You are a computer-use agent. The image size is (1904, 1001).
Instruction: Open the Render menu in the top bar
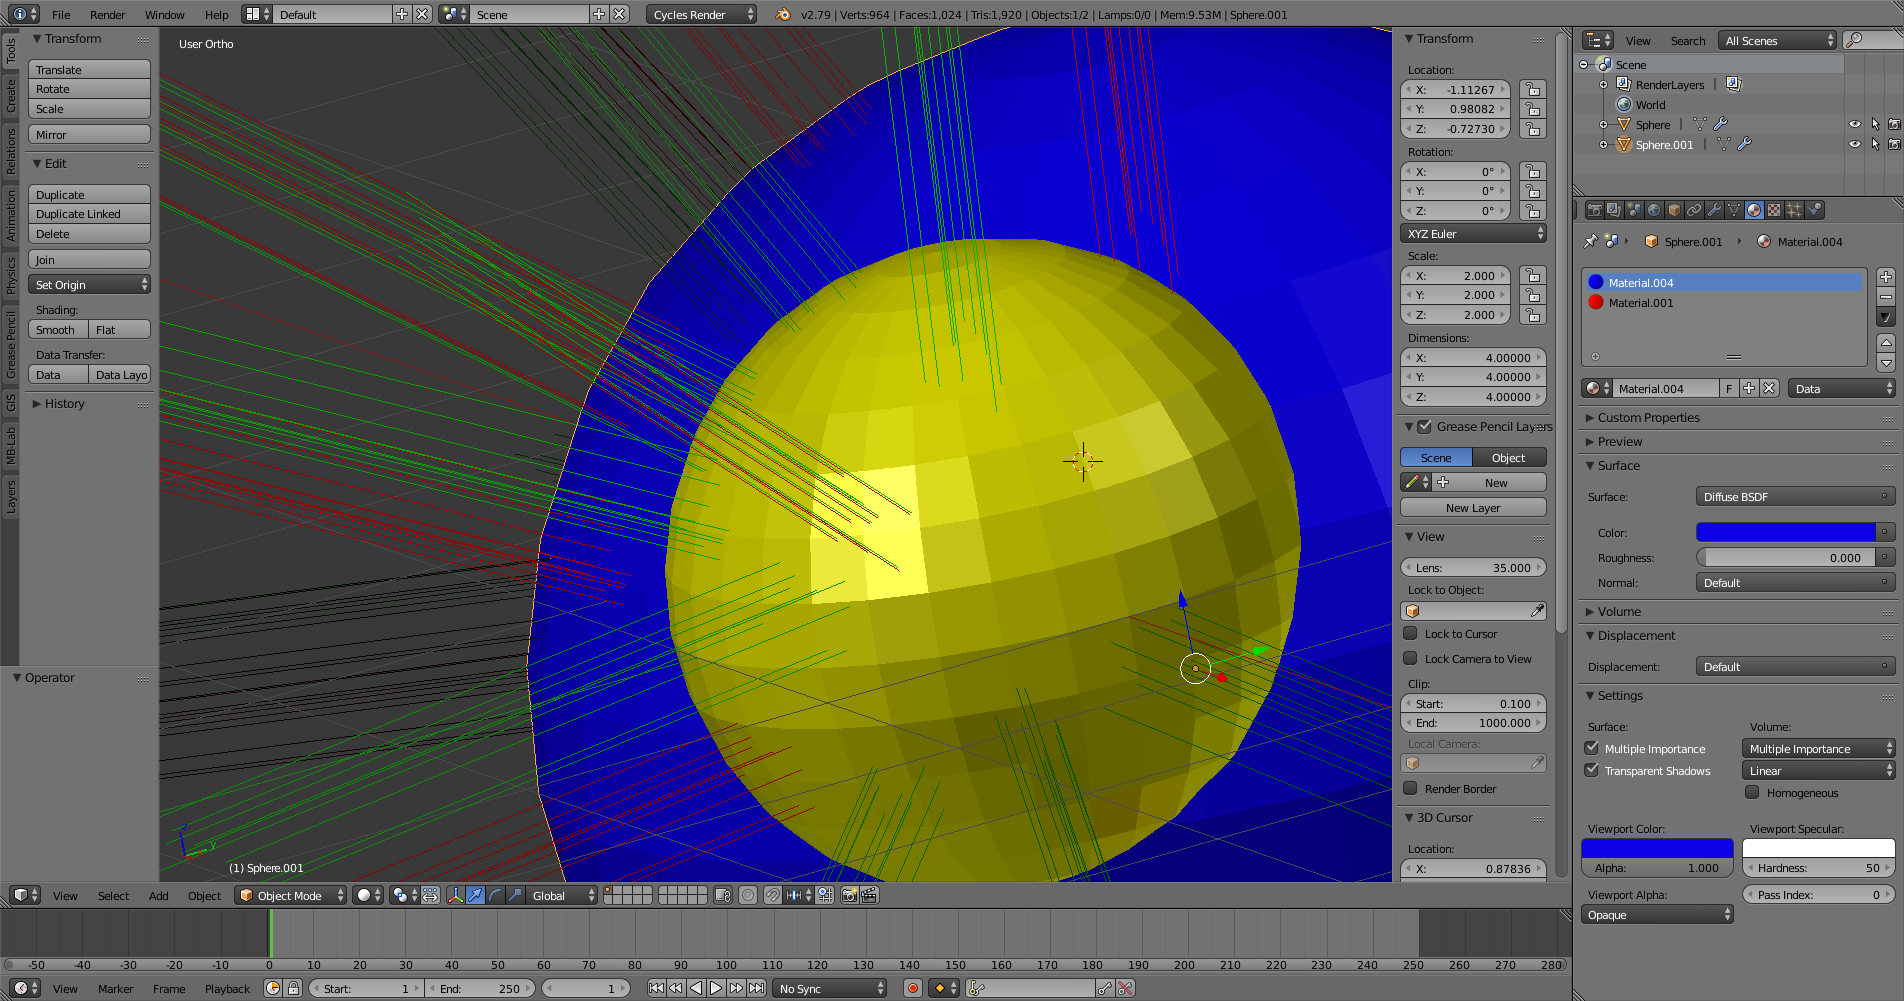(x=107, y=14)
